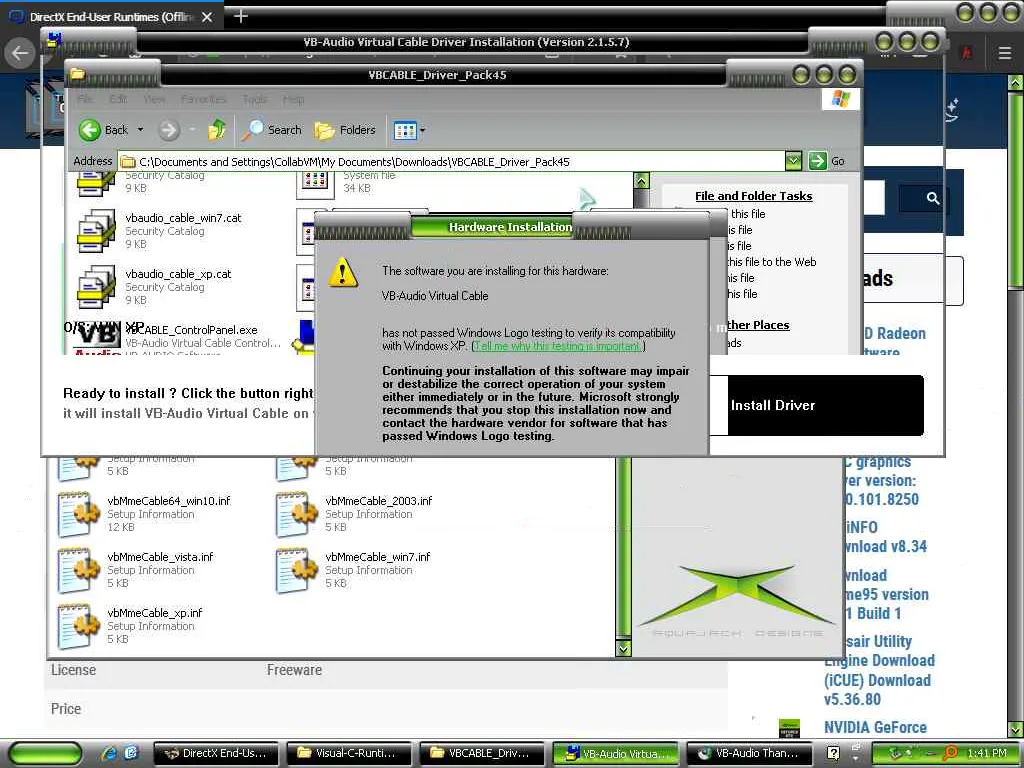Click the website search text field
The height and width of the screenshot is (768, 1024).
874,199
